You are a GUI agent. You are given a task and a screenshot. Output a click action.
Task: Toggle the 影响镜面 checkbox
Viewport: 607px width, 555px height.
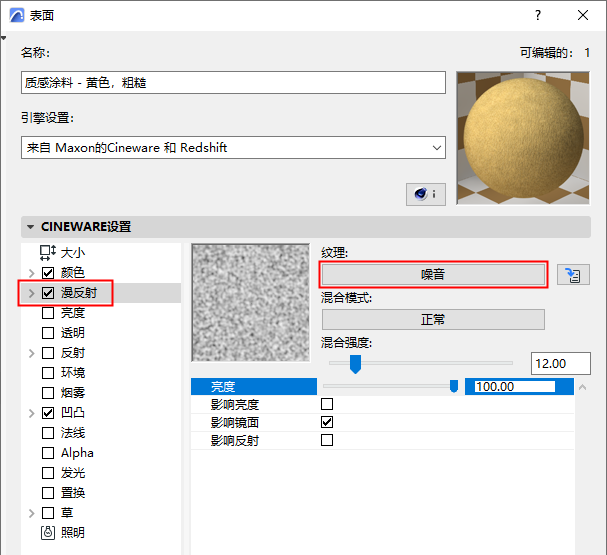(327, 422)
